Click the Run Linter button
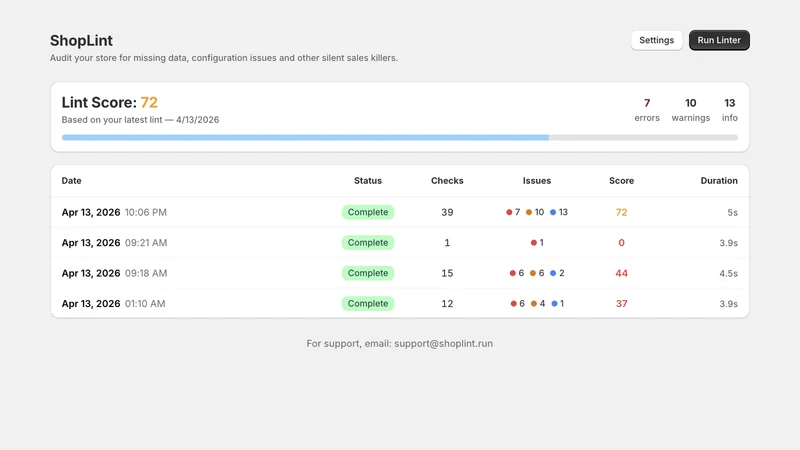 (719, 40)
